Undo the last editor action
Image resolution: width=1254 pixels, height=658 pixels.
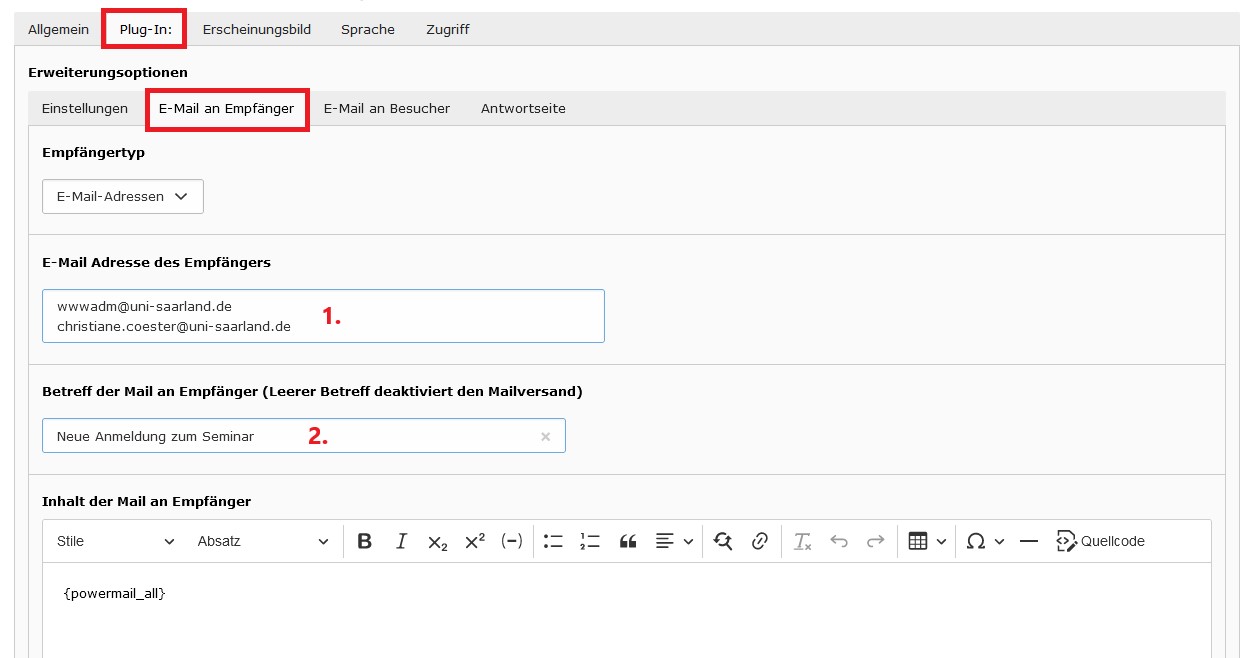tap(839, 541)
